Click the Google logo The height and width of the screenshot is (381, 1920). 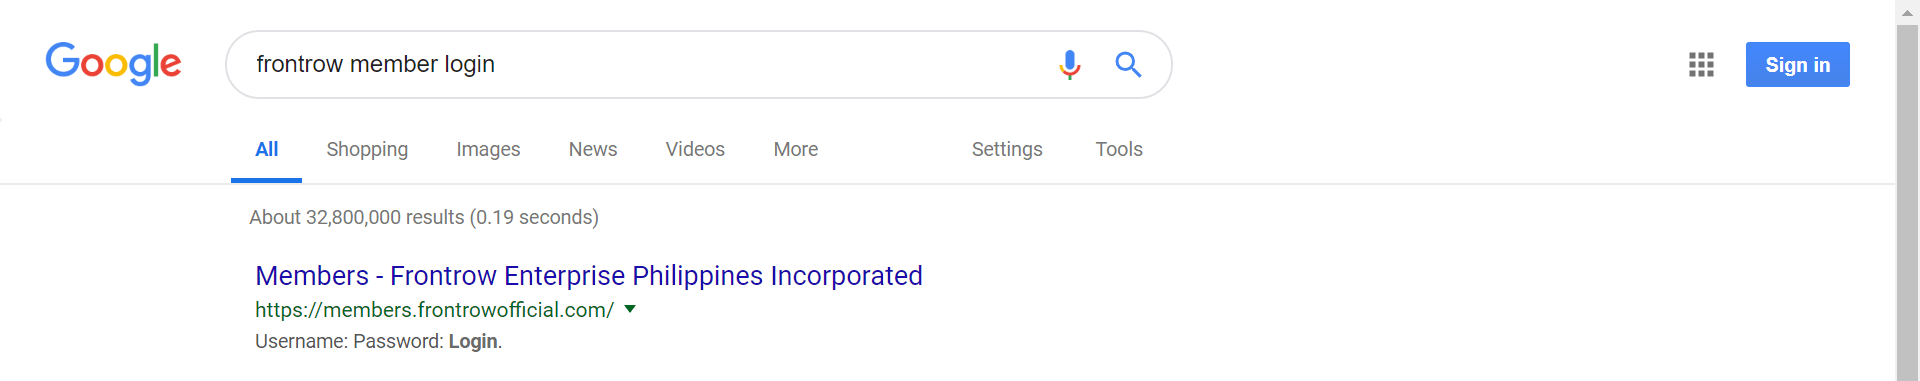click(113, 63)
